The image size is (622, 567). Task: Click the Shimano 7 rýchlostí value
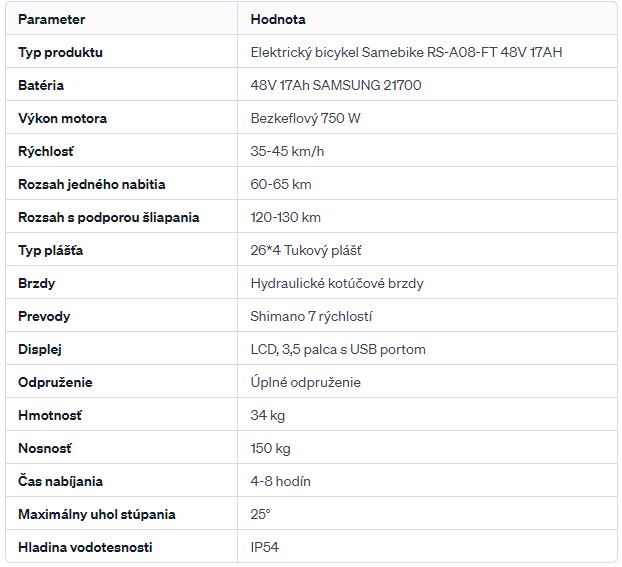tap(311, 316)
